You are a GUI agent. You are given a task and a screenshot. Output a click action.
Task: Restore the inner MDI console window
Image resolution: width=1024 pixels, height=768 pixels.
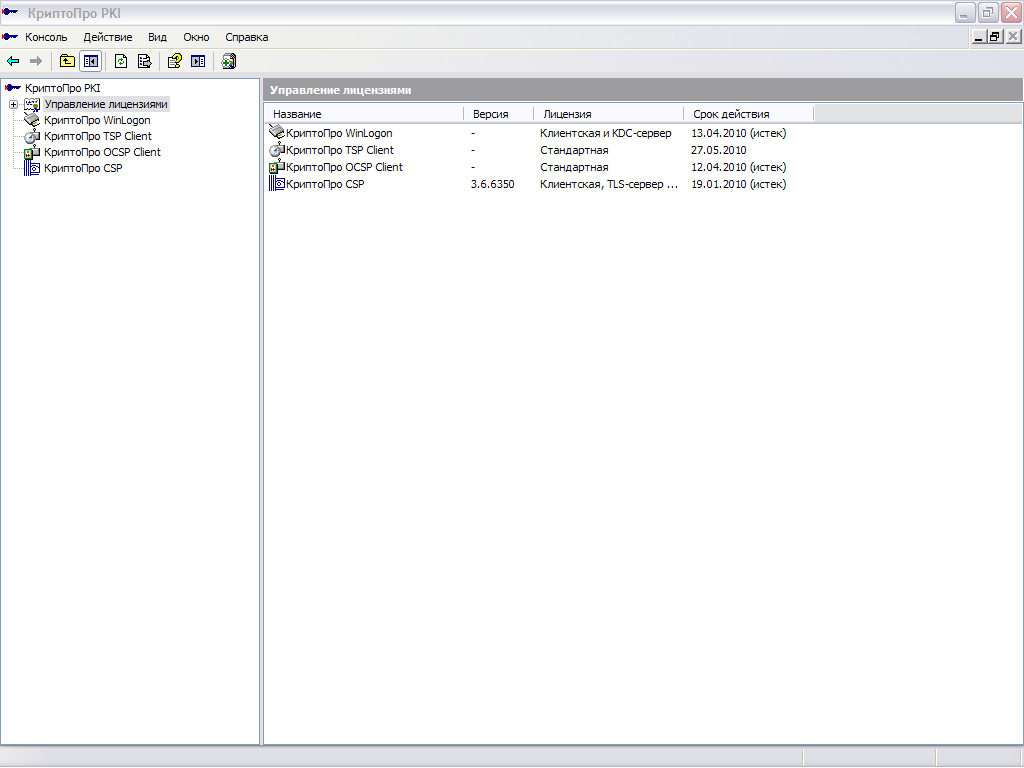995,37
